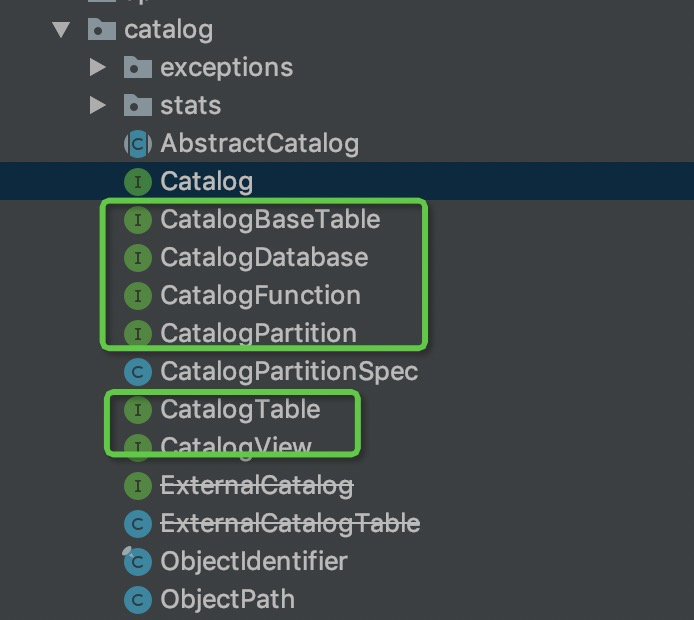Open the CatalogDatabase interface file
This screenshot has width=694, height=620.
click(x=264, y=258)
